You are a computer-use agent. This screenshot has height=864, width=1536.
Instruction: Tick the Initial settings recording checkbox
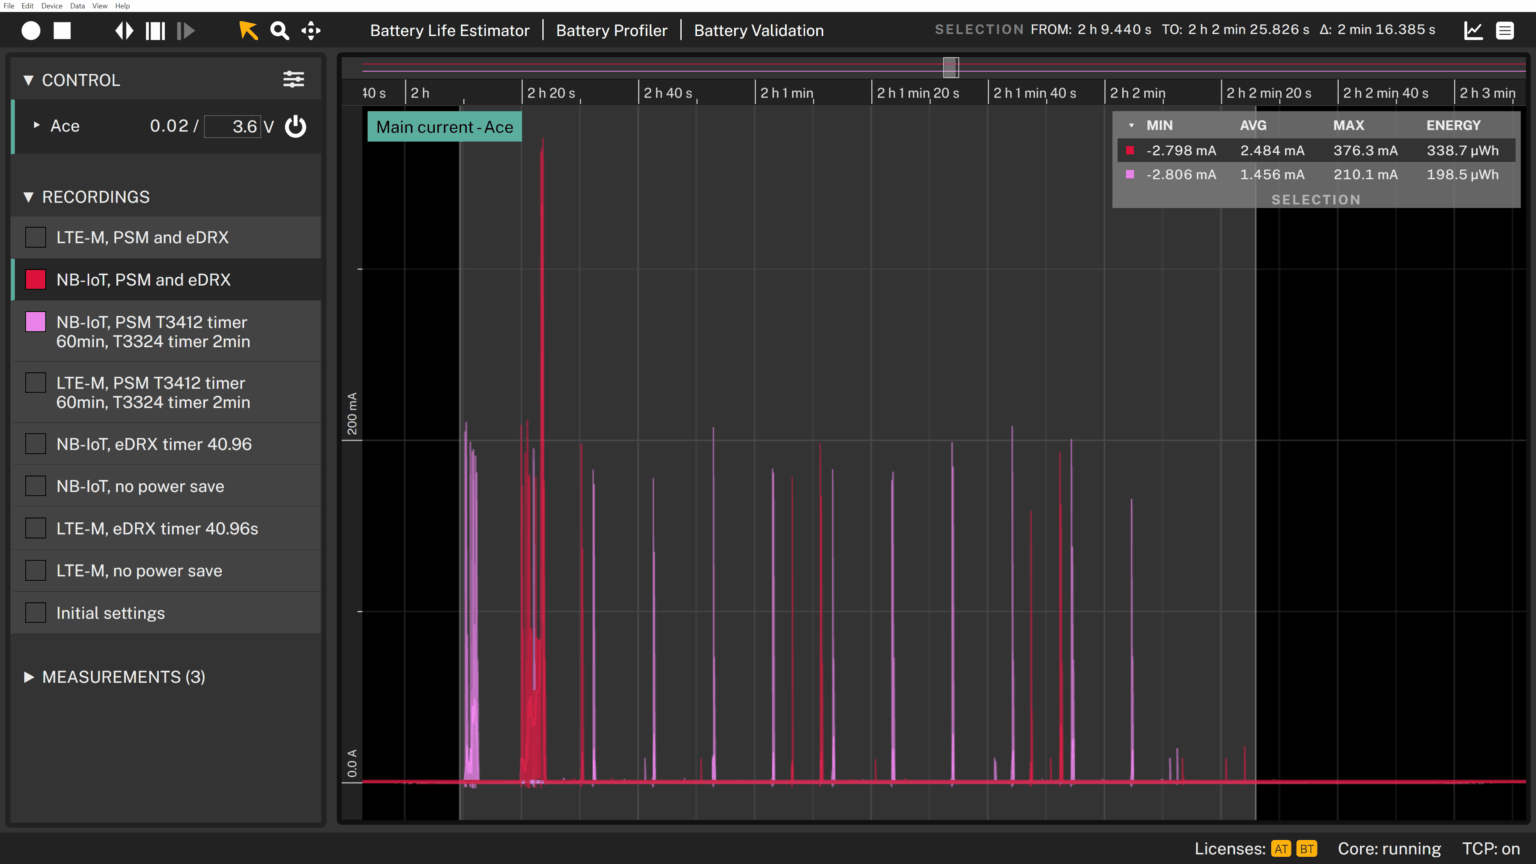pyautogui.click(x=36, y=613)
